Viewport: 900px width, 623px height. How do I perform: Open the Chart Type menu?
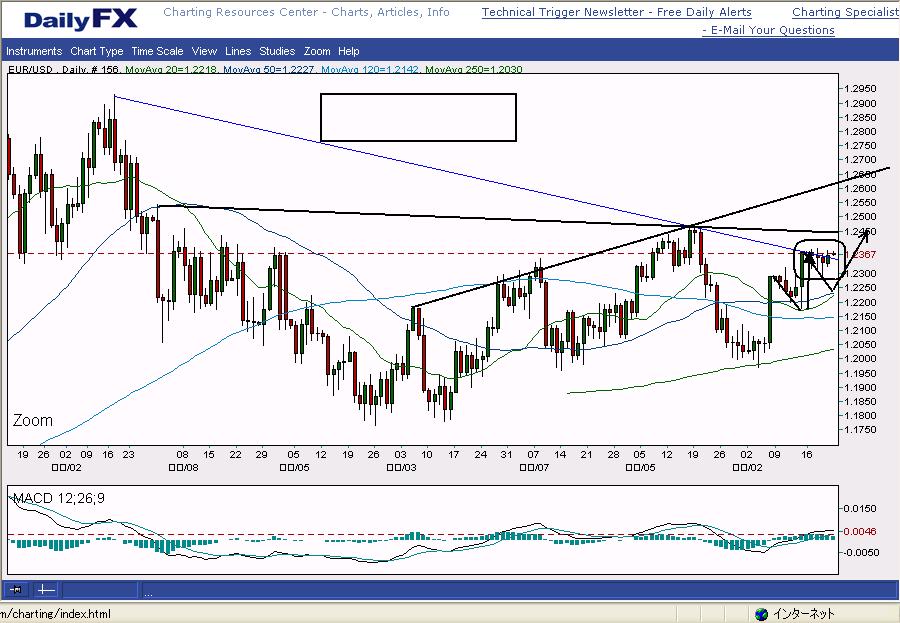pyautogui.click(x=96, y=51)
